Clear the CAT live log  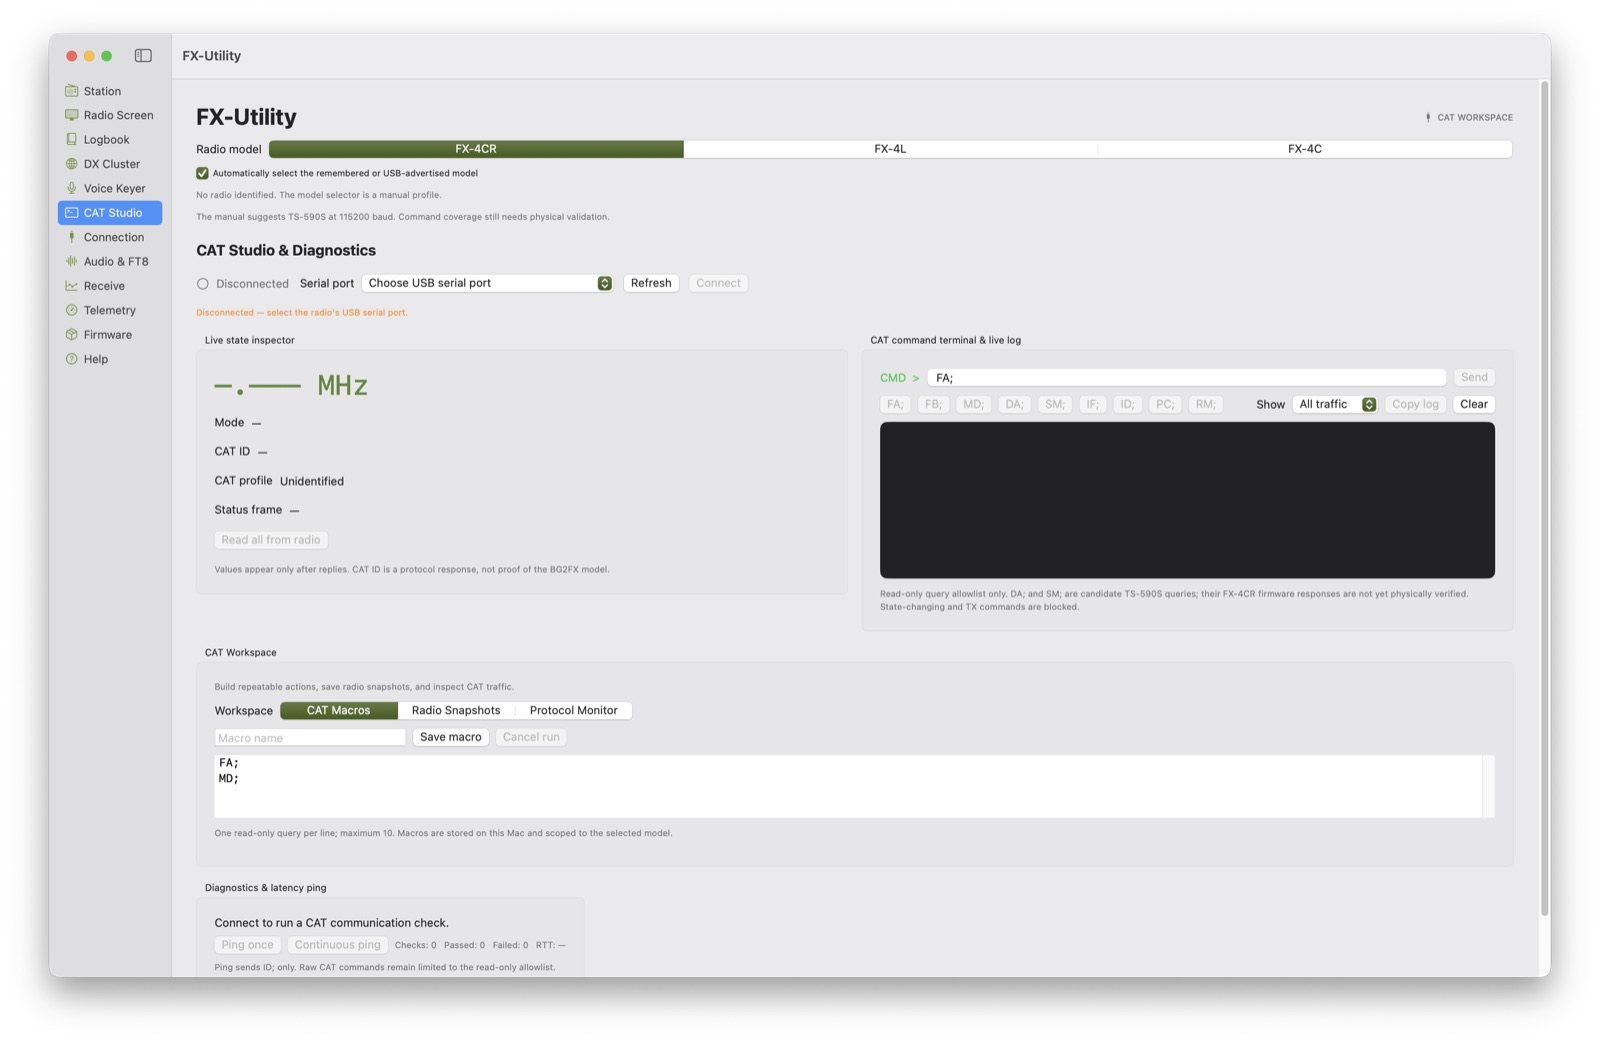click(1474, 404)
